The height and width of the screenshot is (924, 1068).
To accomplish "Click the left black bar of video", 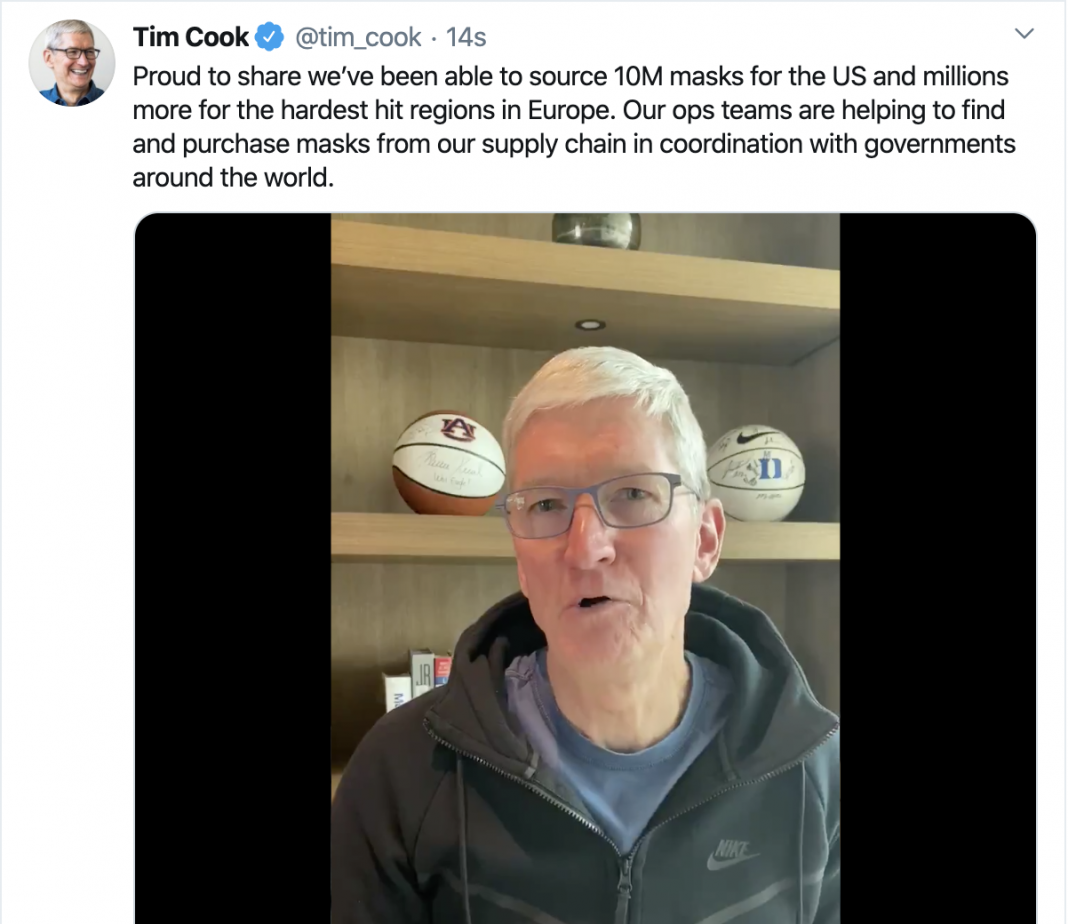I will pos(233,569).
